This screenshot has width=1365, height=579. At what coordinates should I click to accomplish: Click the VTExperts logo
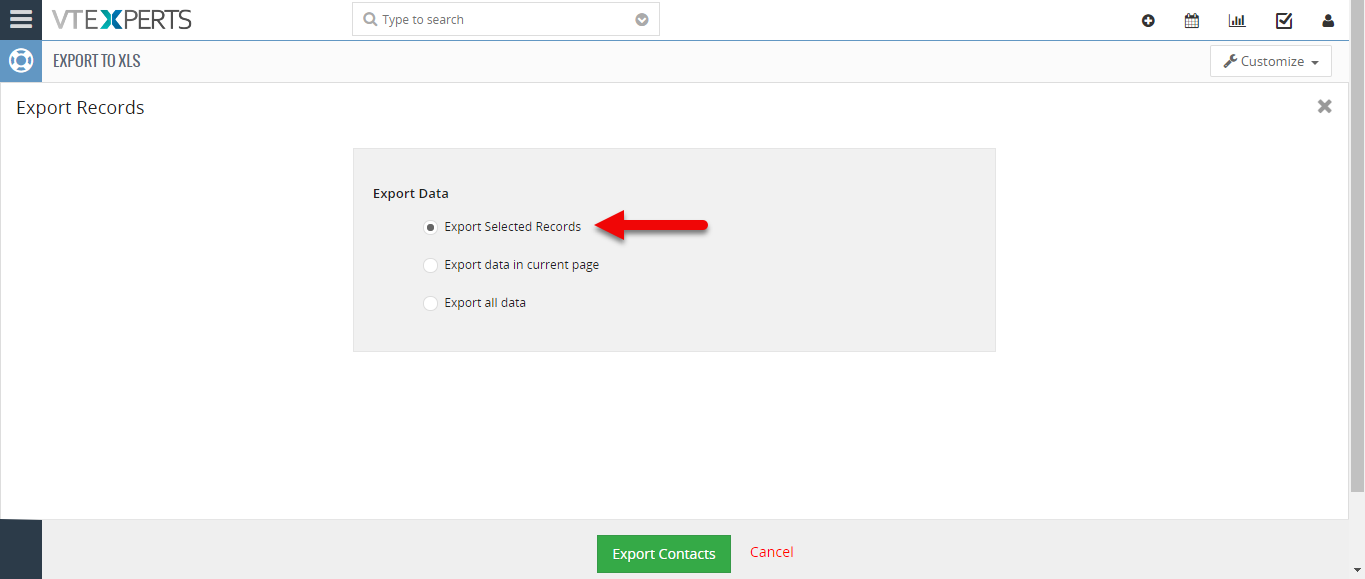click(x=122, y=19)
